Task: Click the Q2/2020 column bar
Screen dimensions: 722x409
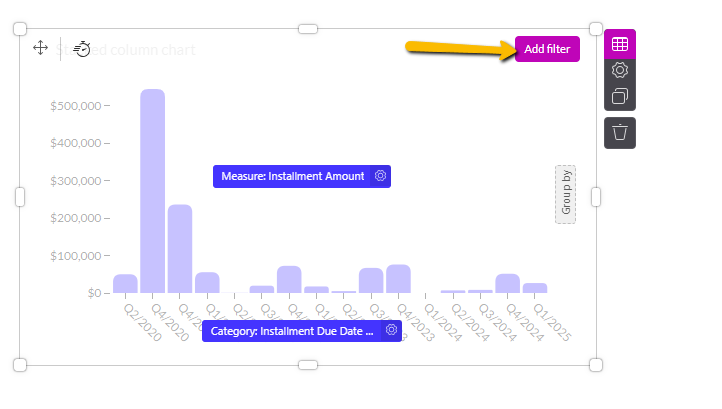Action: [x=125, y=284]
